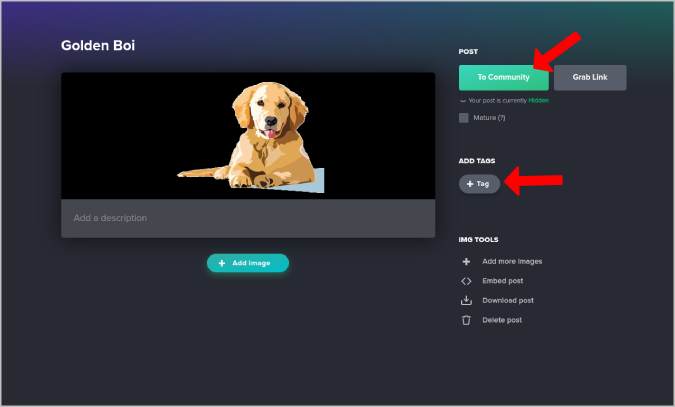Click the POST section heading
Viewport: 675px width, 407px height.
point(468,52)
